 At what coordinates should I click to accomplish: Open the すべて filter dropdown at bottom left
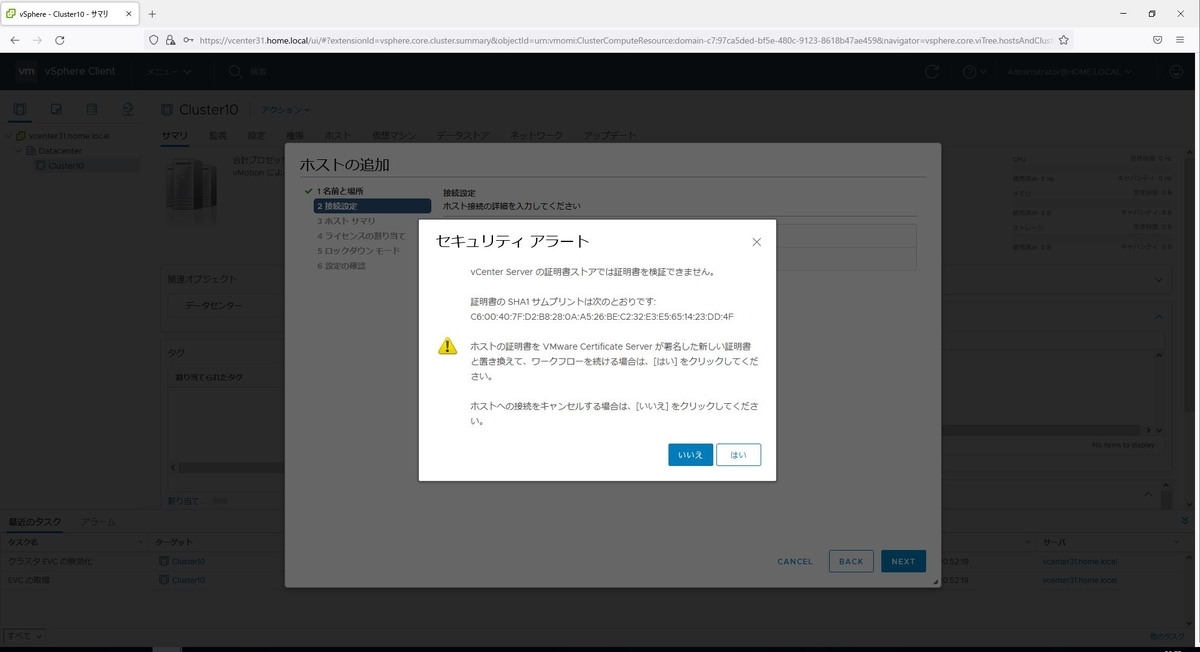click(22, 635)
